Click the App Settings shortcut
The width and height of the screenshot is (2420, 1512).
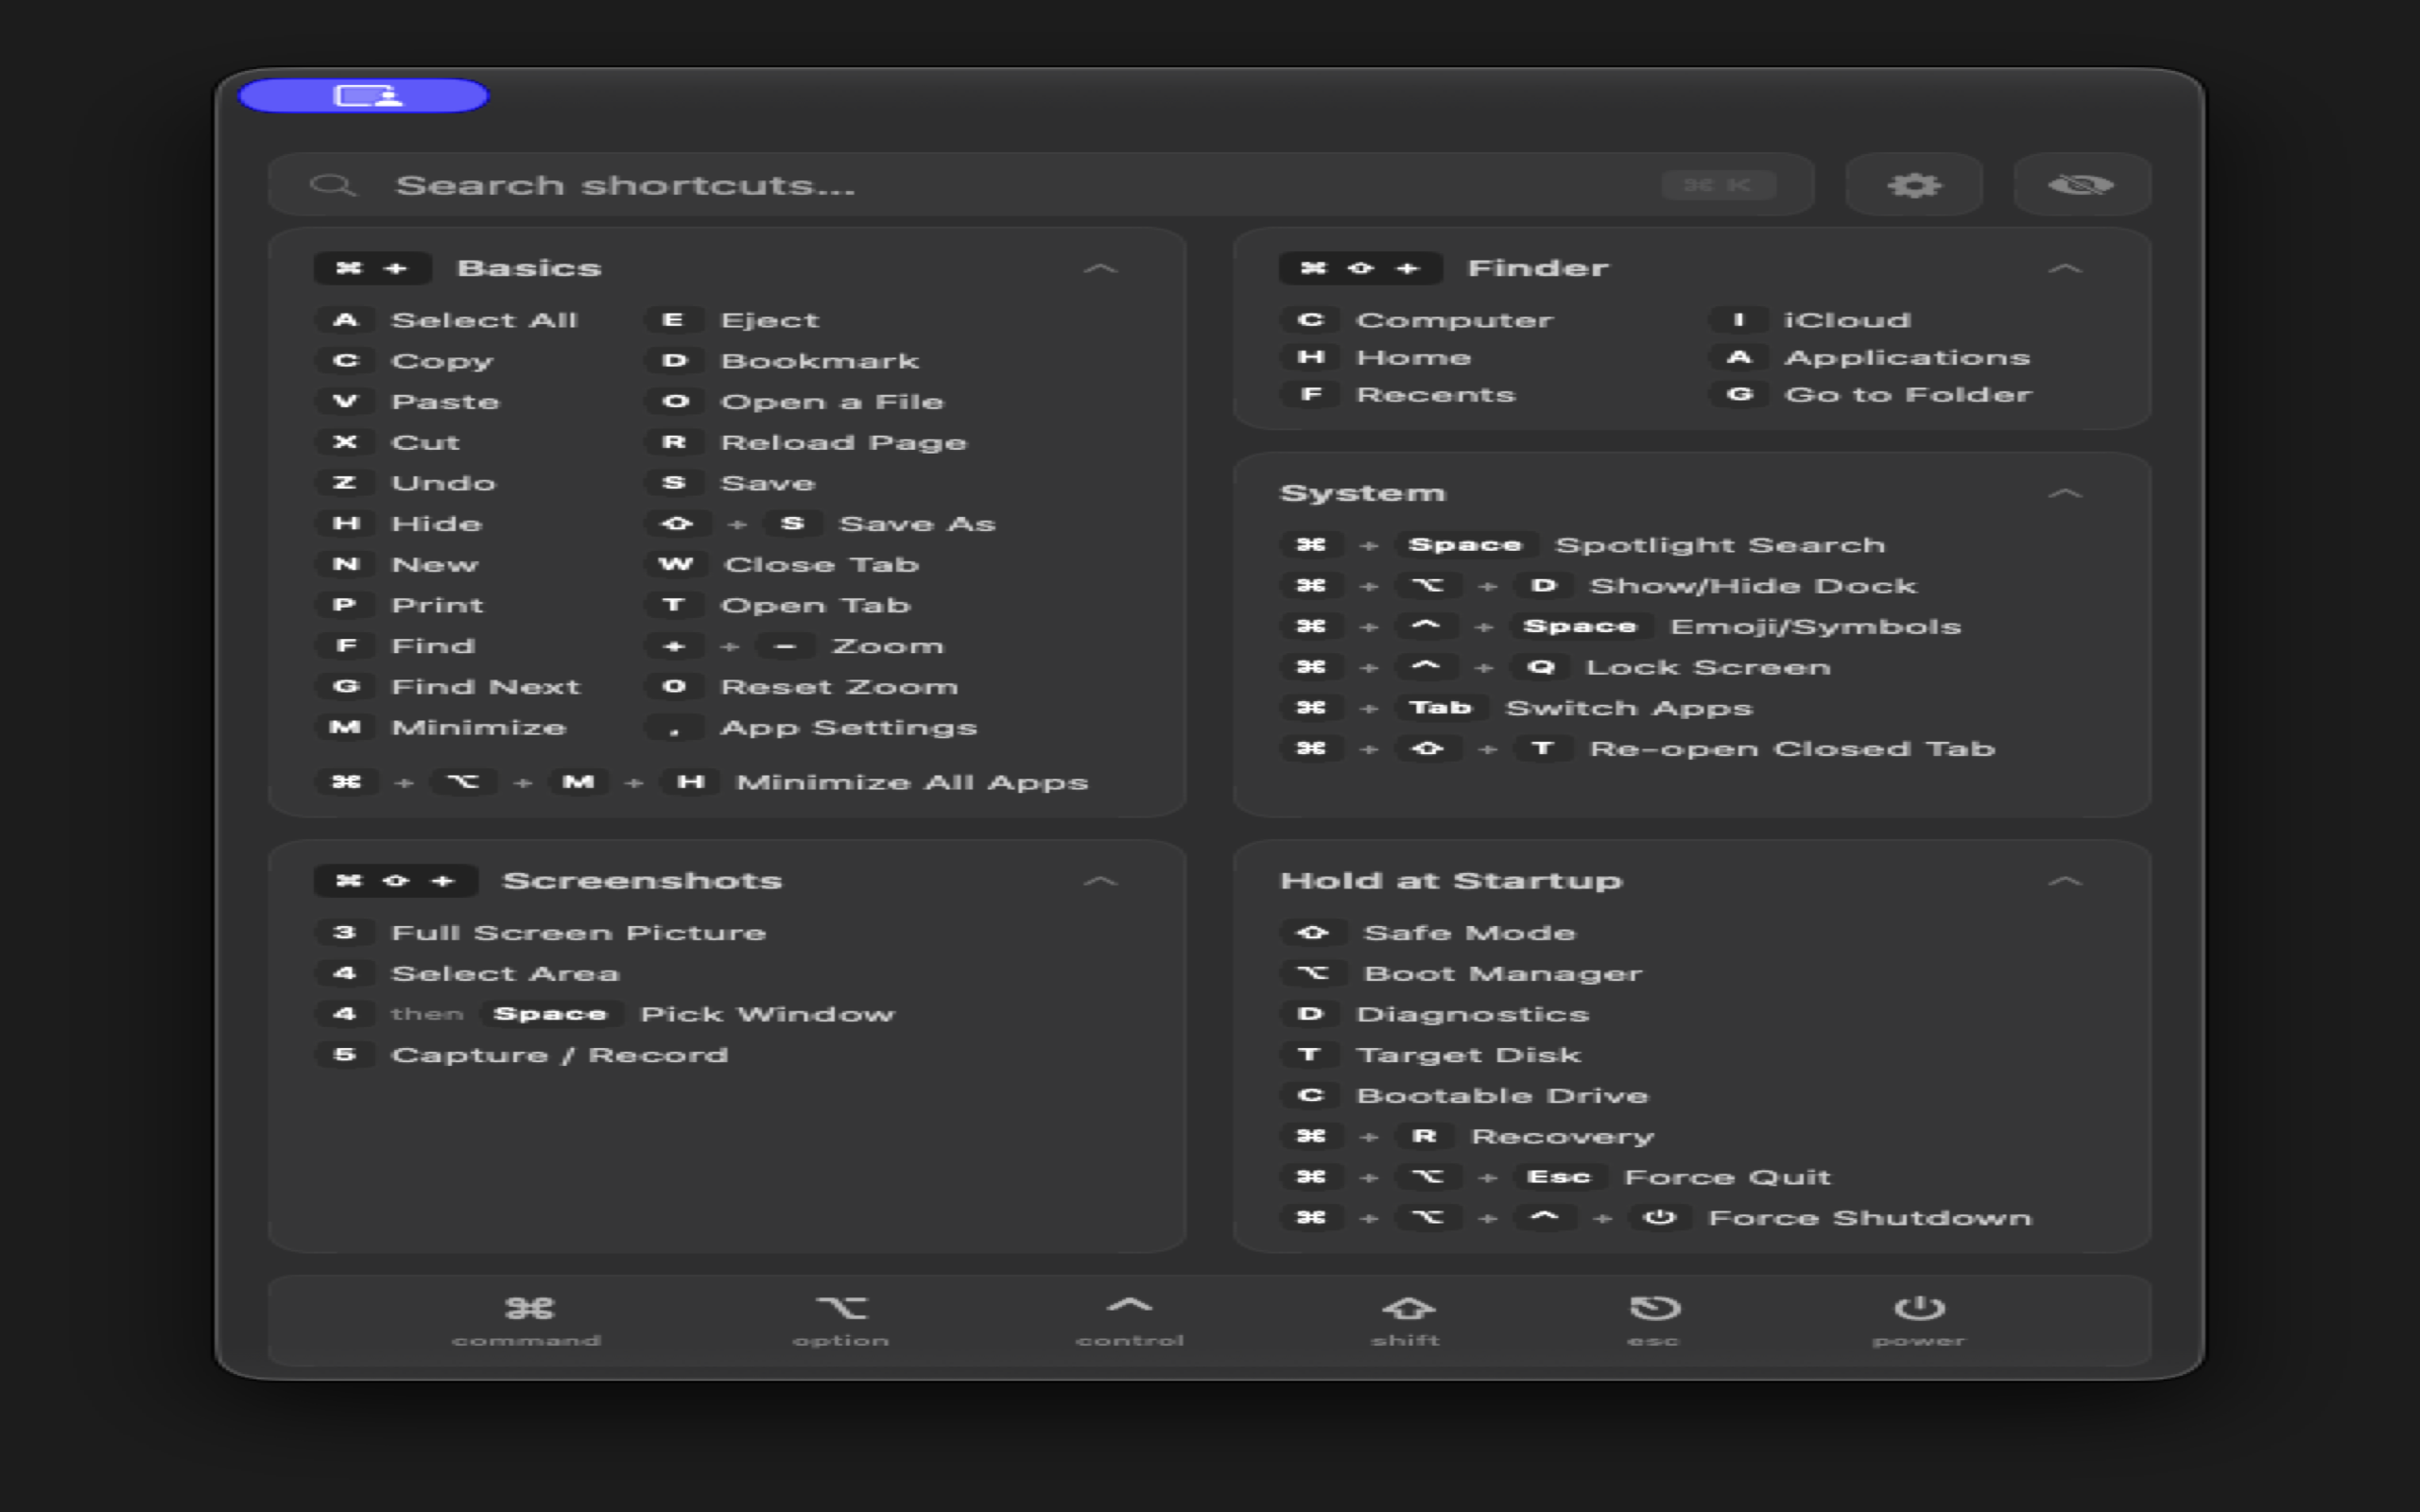tap(812, 728)
